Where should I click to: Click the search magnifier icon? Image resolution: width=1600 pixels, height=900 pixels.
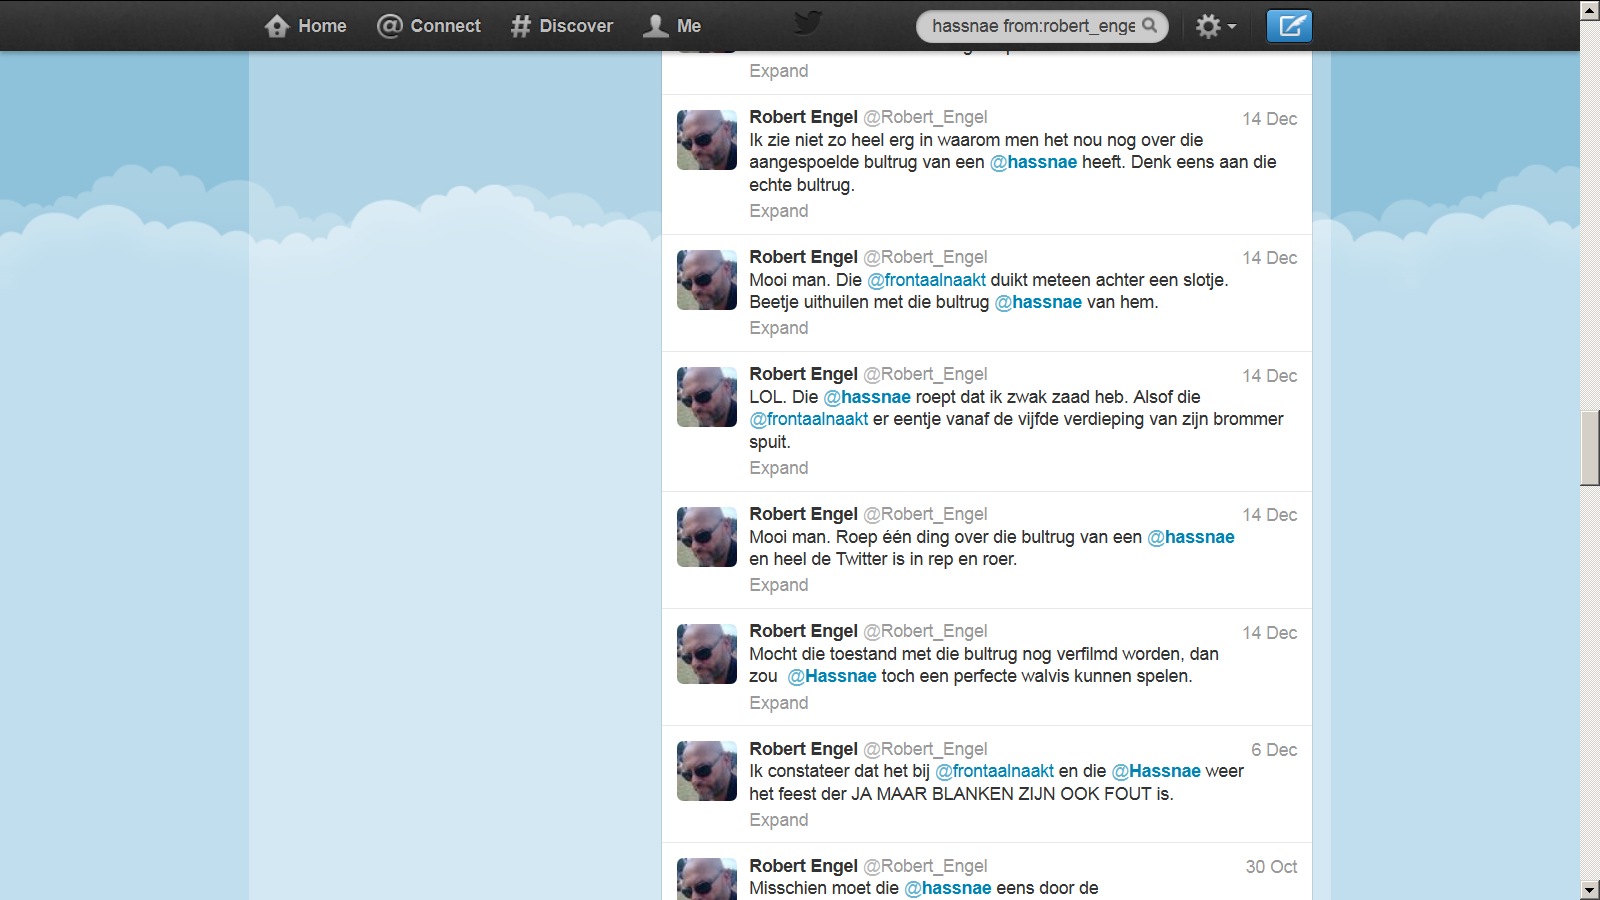pos(1150,26)
